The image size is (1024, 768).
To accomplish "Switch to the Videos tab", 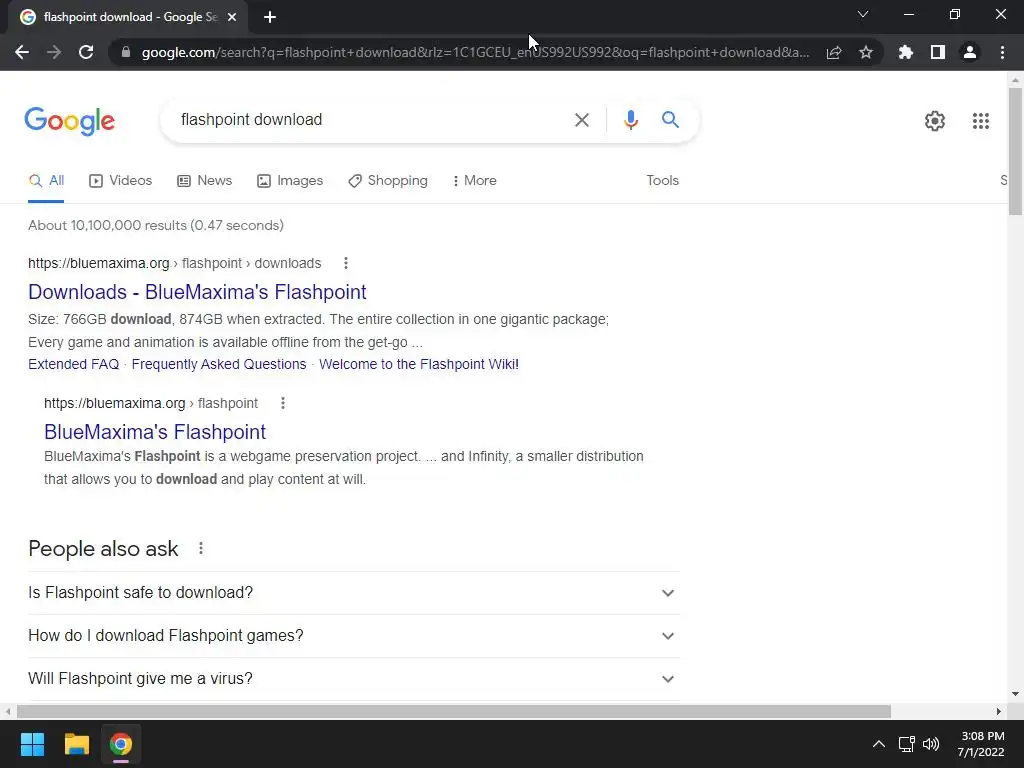I will tap(120, 180).
